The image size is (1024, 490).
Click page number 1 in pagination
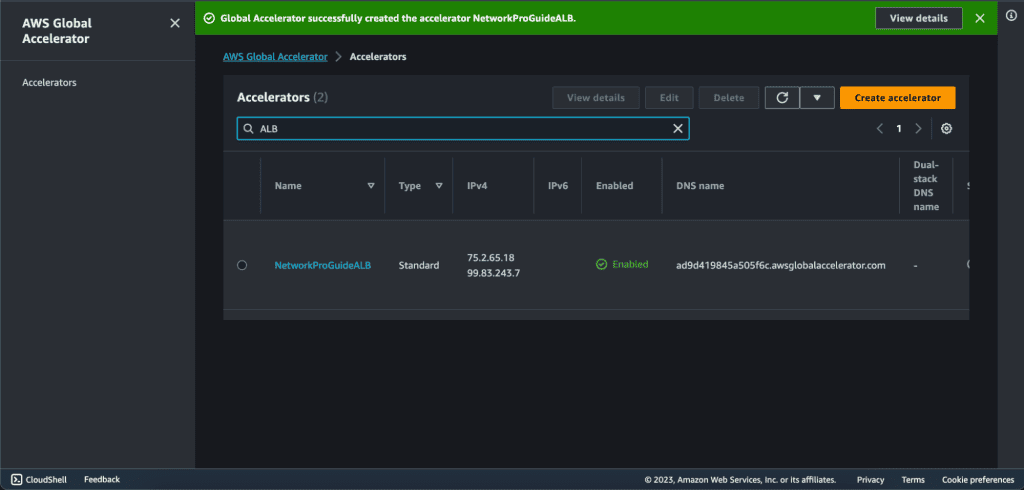tap(899, 129)
